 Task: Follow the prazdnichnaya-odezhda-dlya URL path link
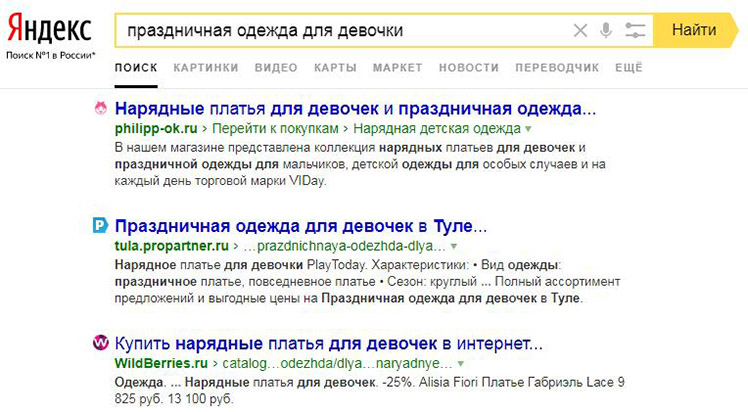click(x=344, y=246)
